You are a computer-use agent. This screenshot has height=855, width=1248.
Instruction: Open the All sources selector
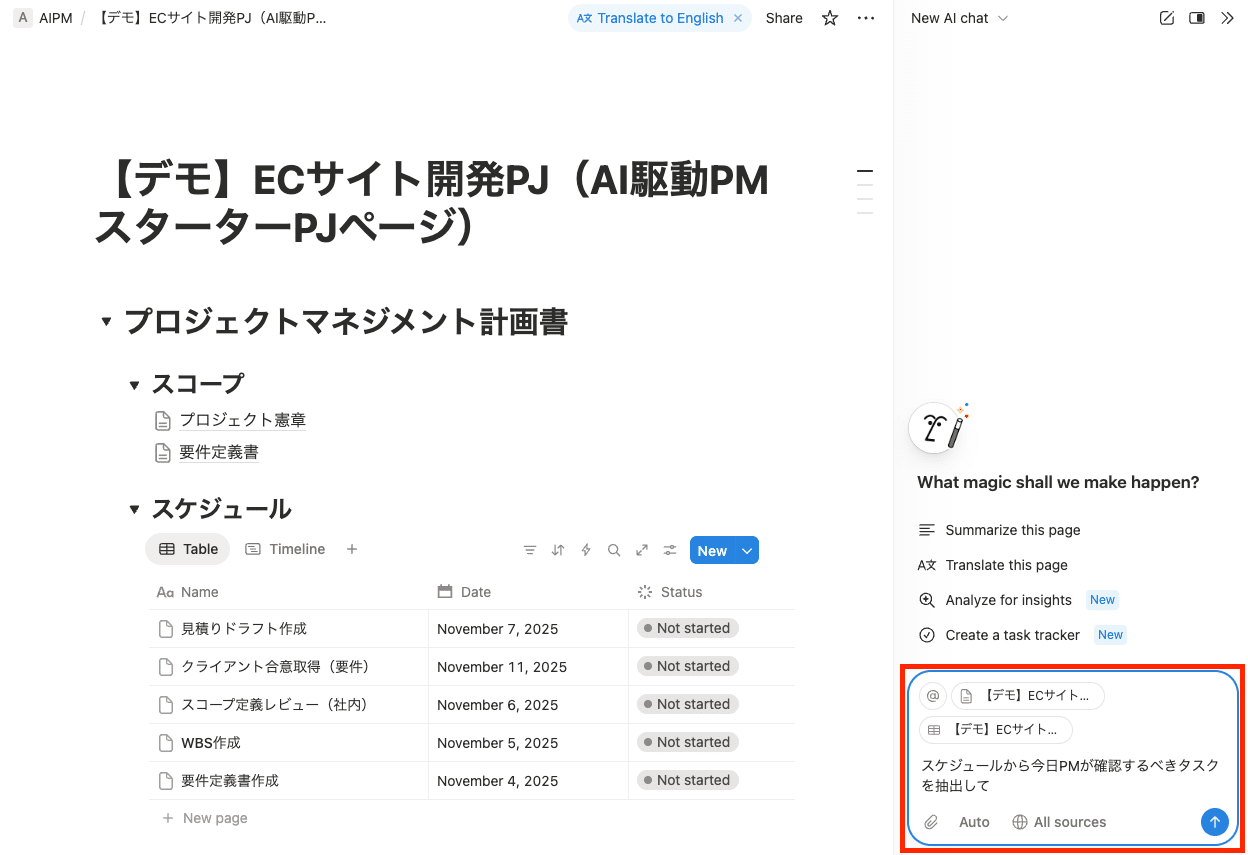point(1059,822)
